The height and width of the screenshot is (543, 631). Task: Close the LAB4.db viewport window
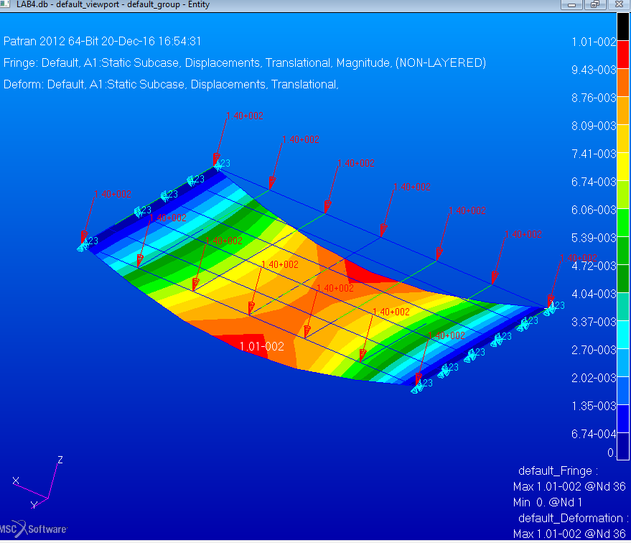tap(619, 4)
